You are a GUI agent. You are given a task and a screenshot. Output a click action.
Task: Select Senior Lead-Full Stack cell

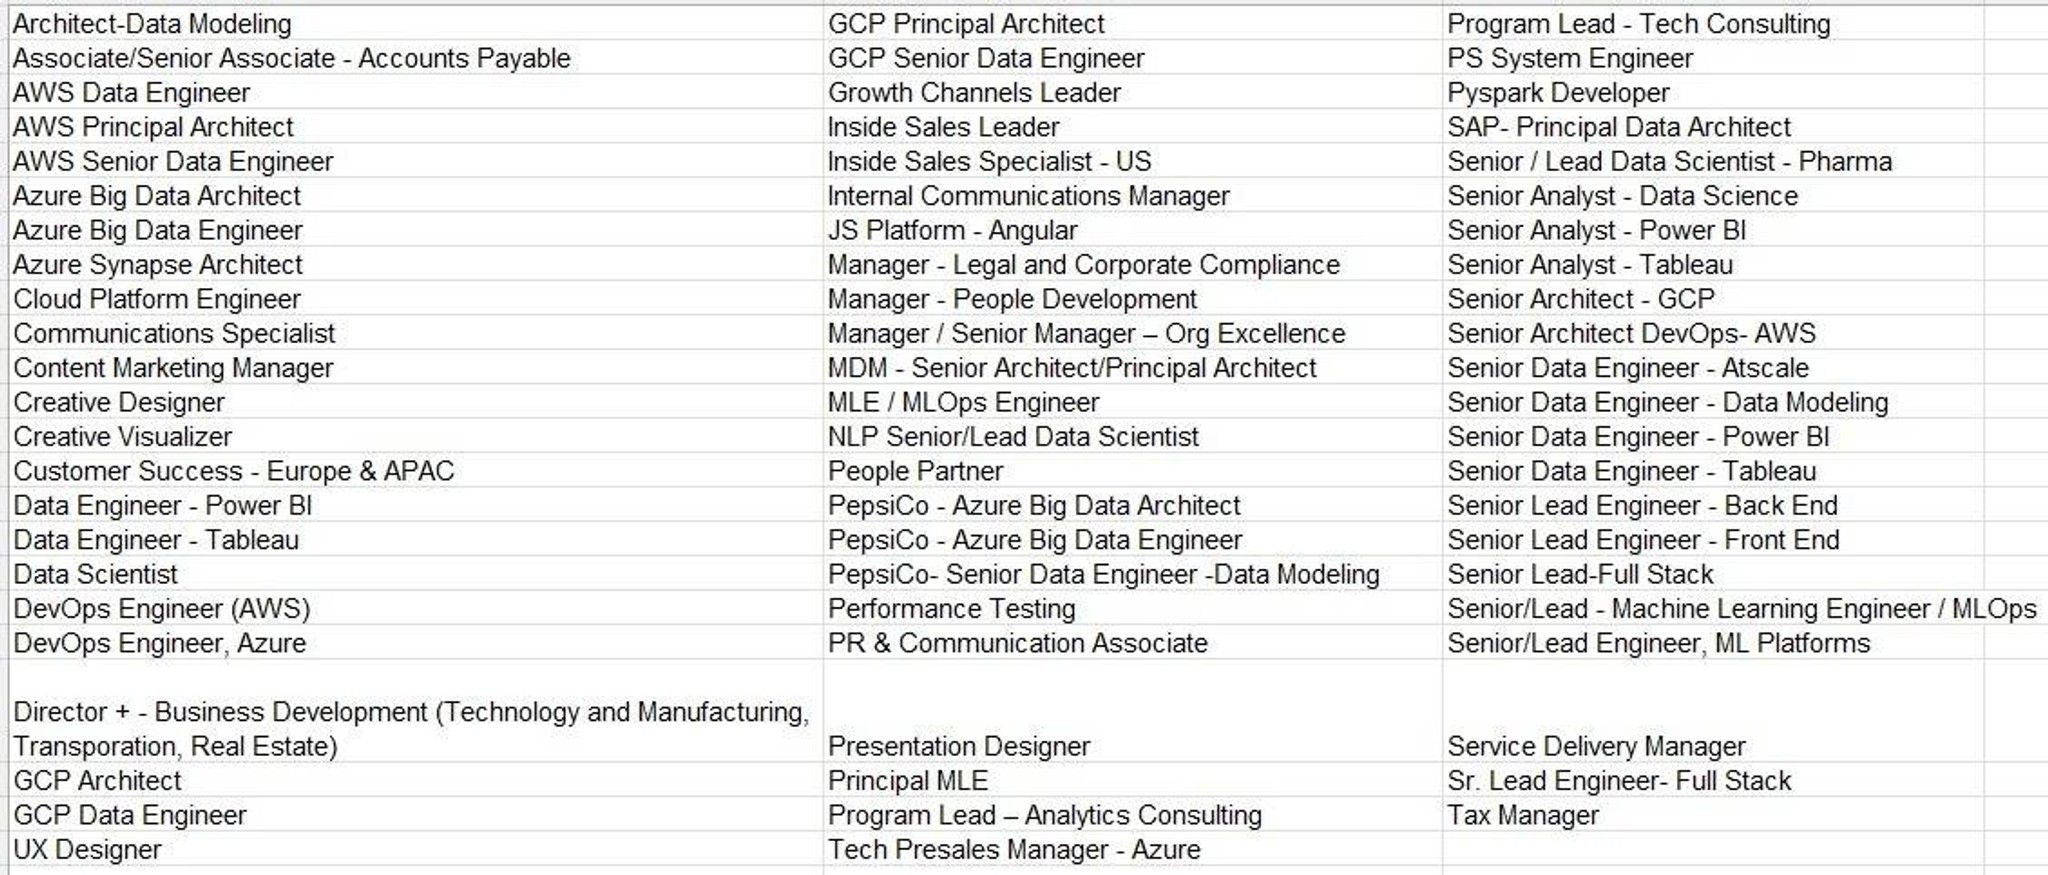point(1713,574)
